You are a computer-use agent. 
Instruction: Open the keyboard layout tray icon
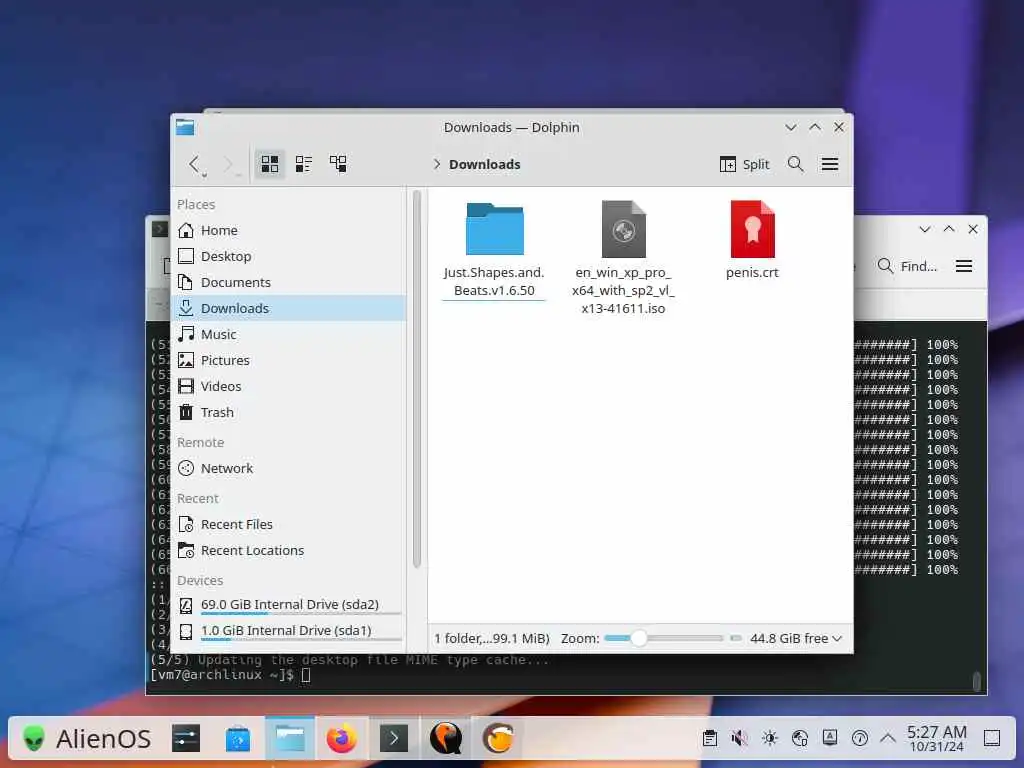pyautogui.click(x=830, y=738)
